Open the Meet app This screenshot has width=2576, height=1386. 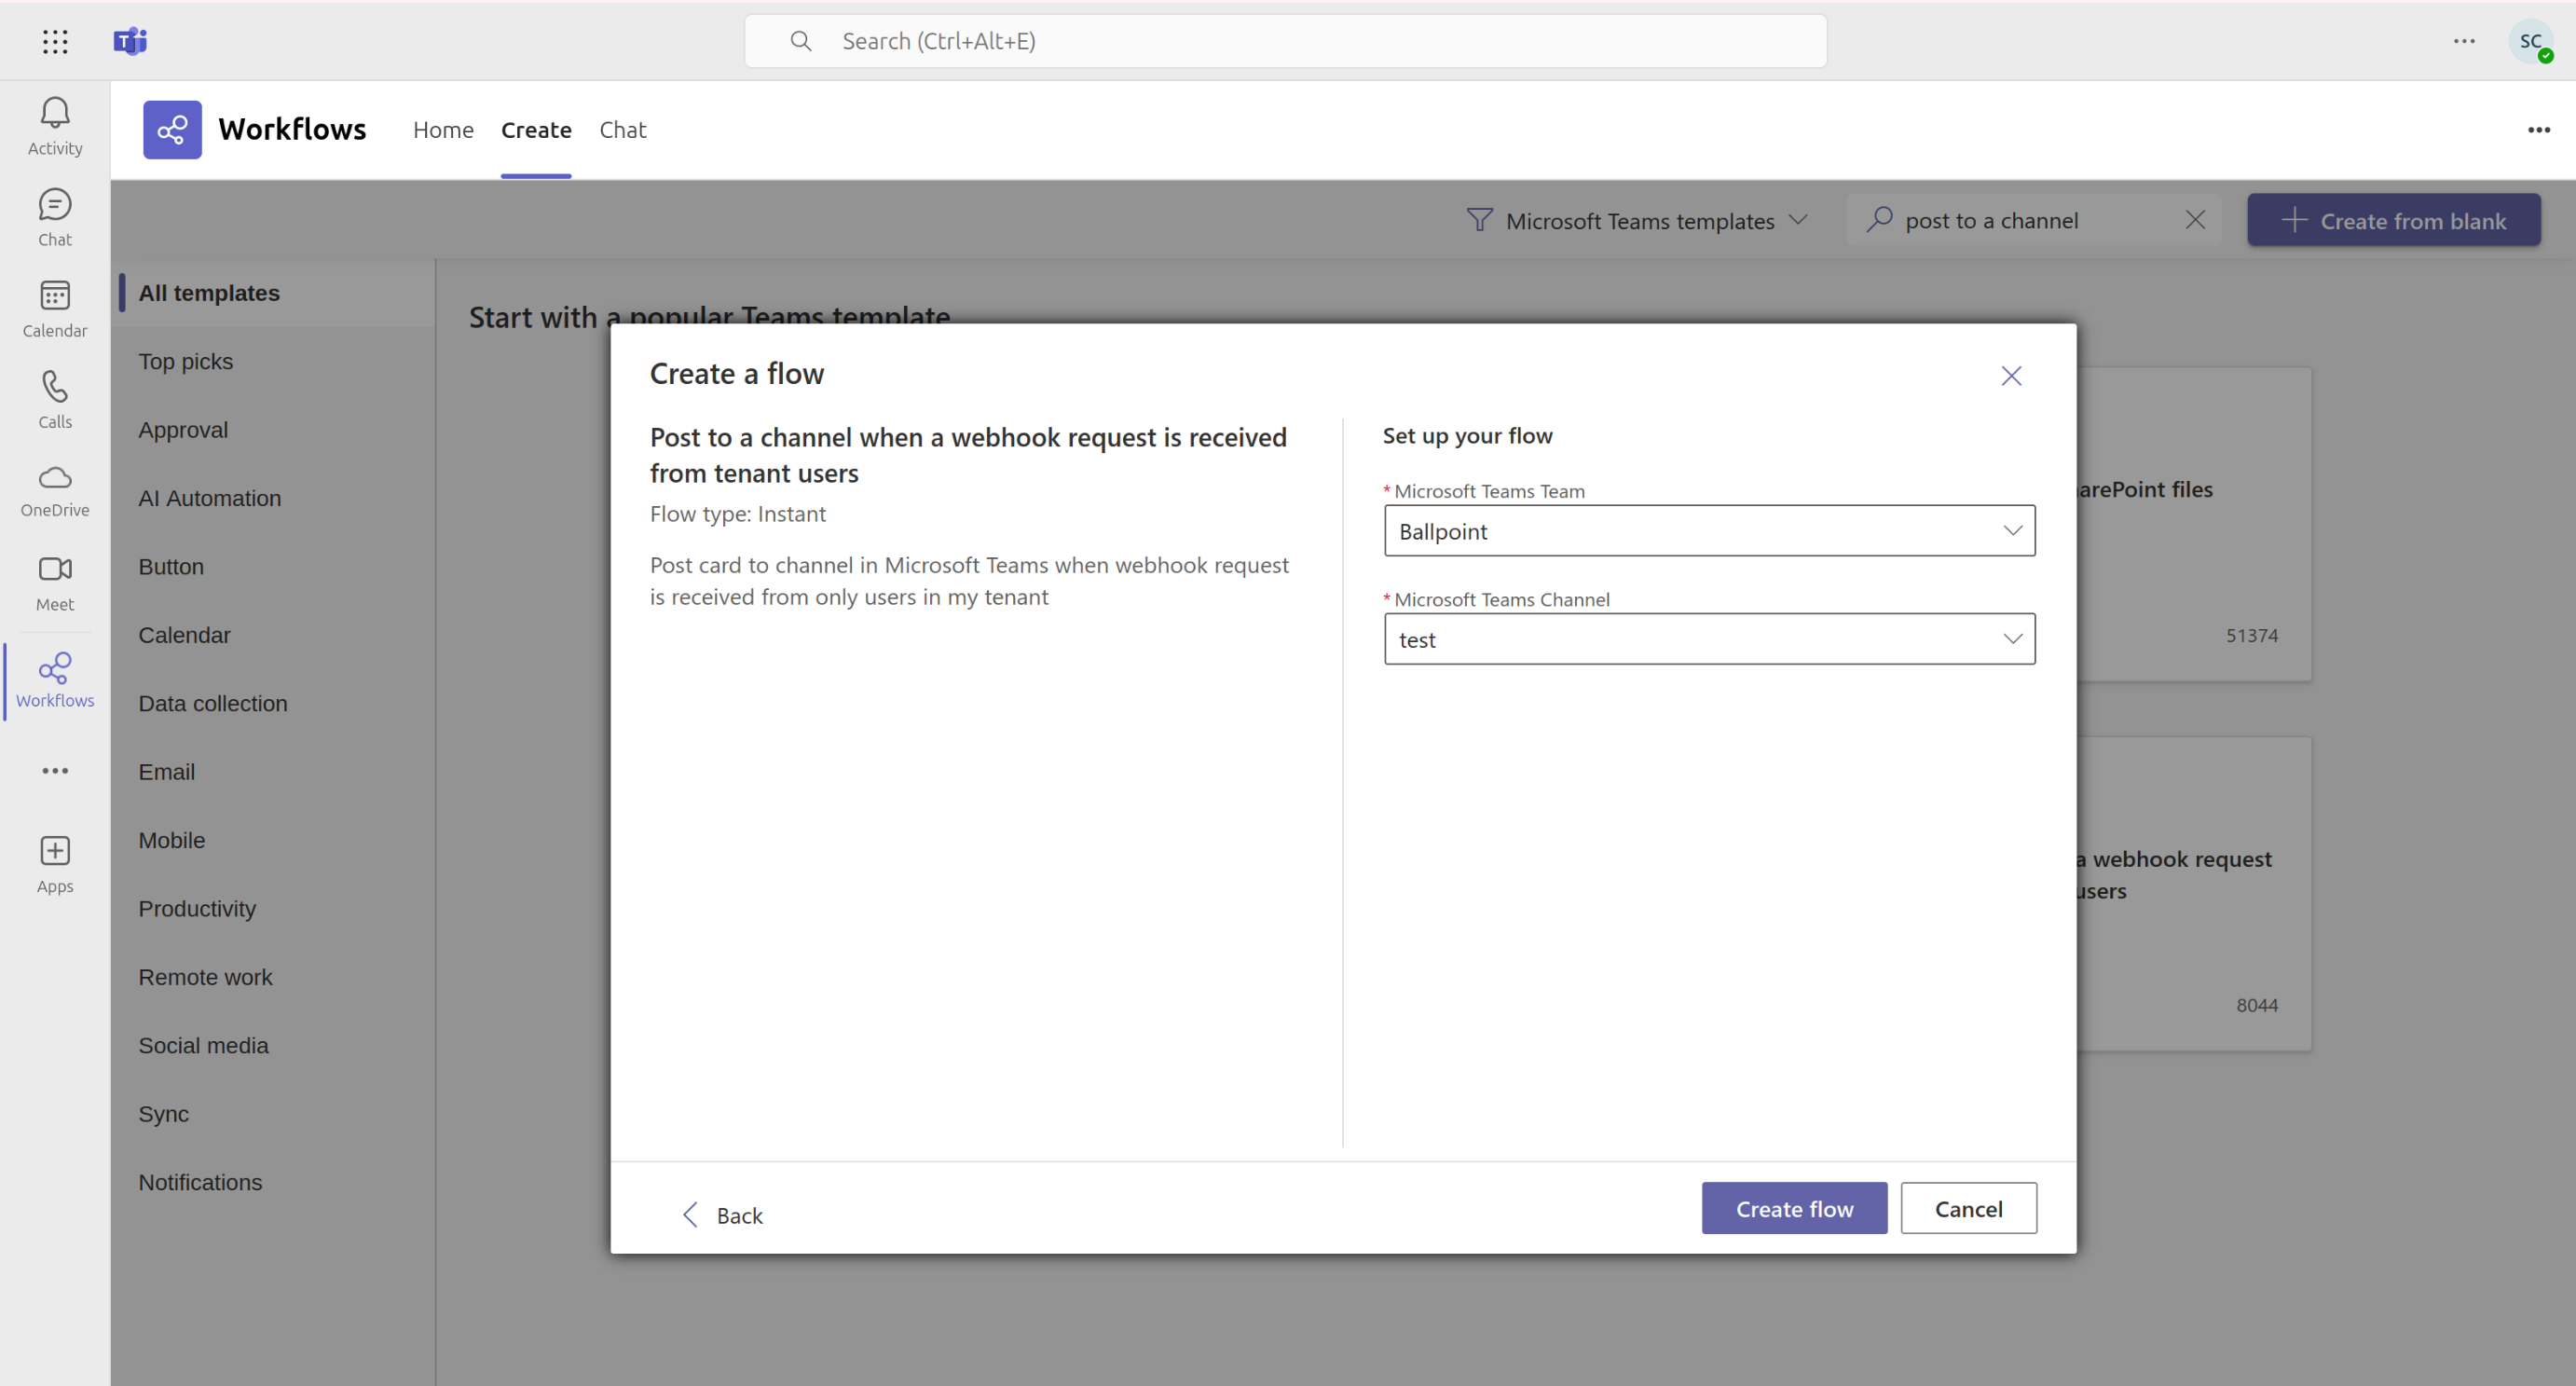(x=54, y=581)
